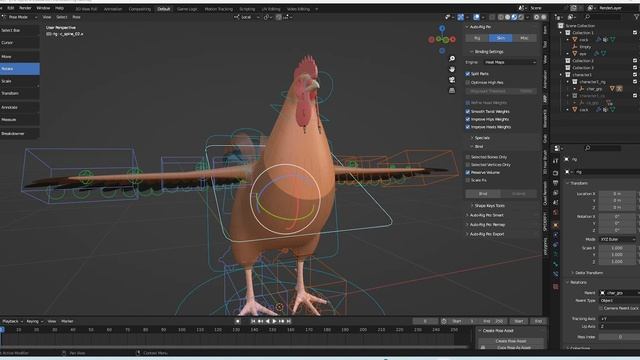The image size is (640, 360).
Task: Open the pivot point link dropdown in header
Action: [268, 17]
